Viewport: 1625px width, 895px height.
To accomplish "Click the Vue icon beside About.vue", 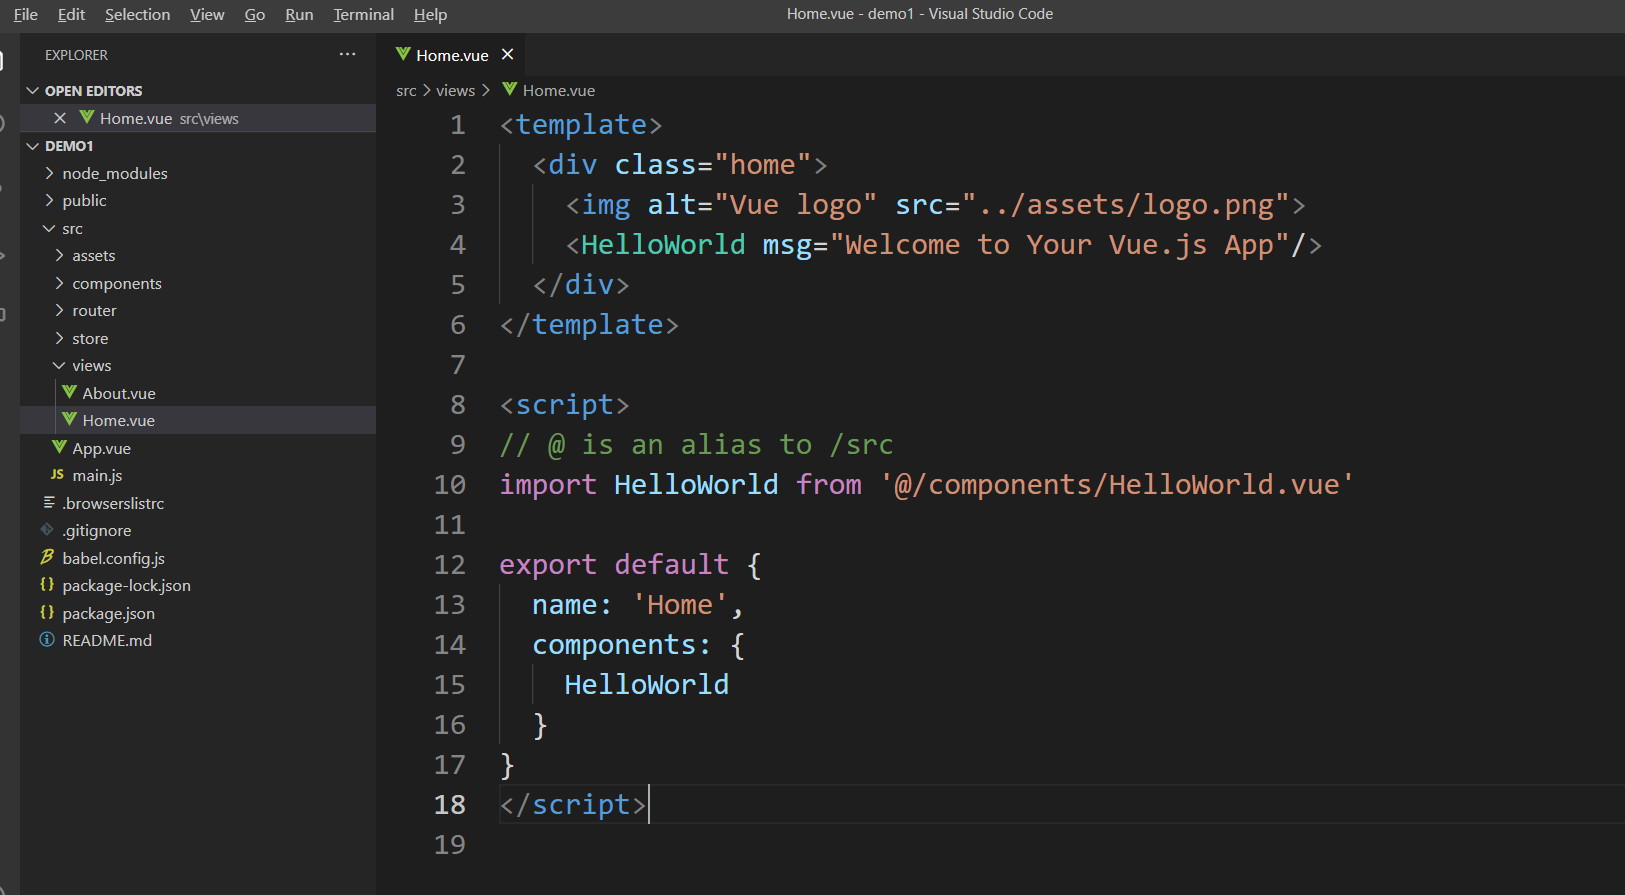I will [69, 392].
